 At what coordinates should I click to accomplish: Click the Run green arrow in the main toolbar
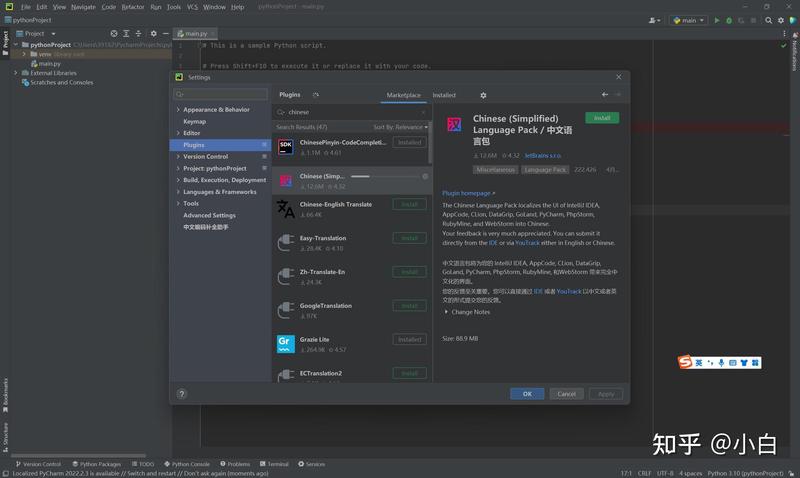click(717, 20)
